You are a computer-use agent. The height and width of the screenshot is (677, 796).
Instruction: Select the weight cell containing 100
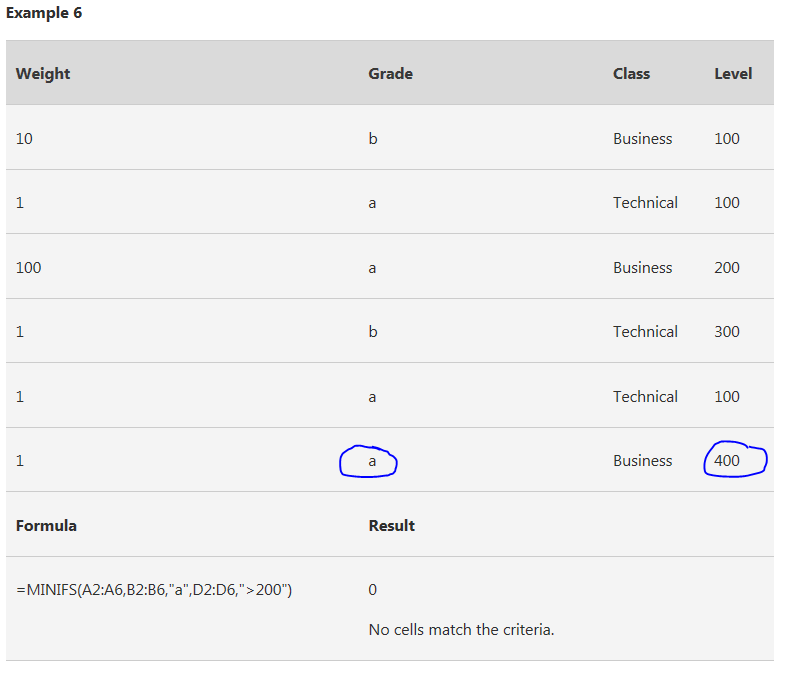(28, 267)
